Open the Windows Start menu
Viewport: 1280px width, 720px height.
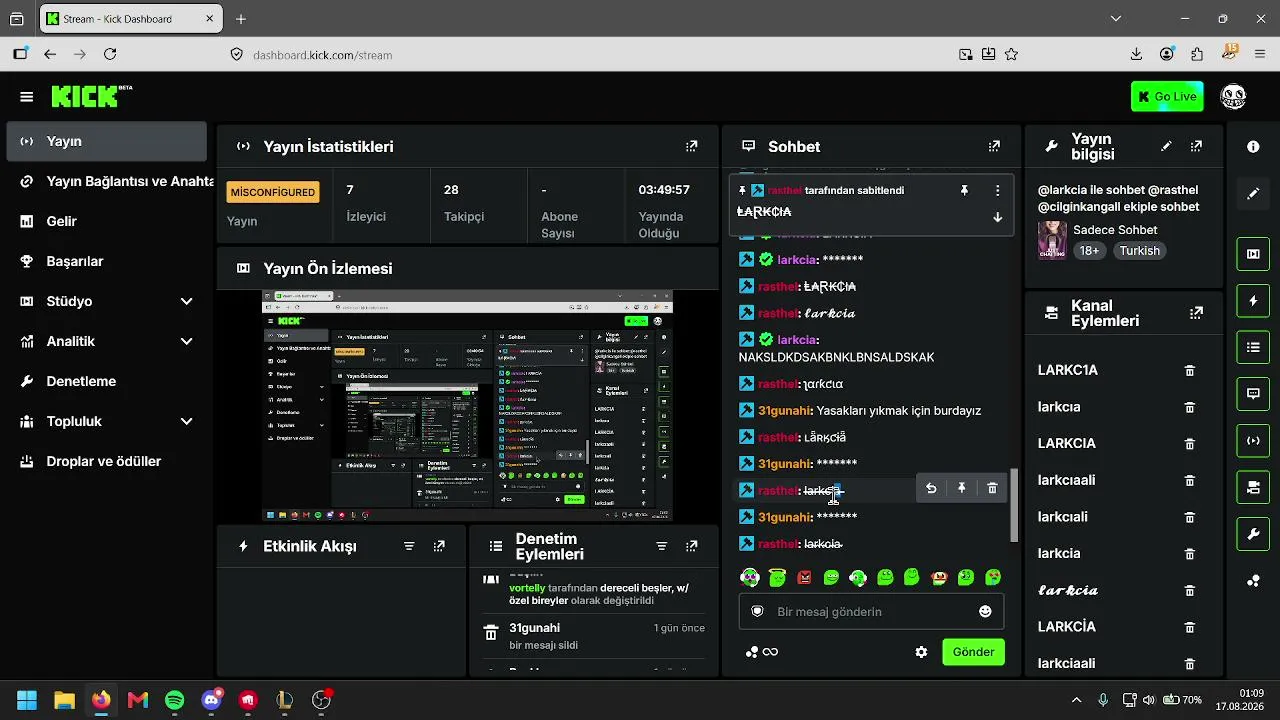pos(27,700)
